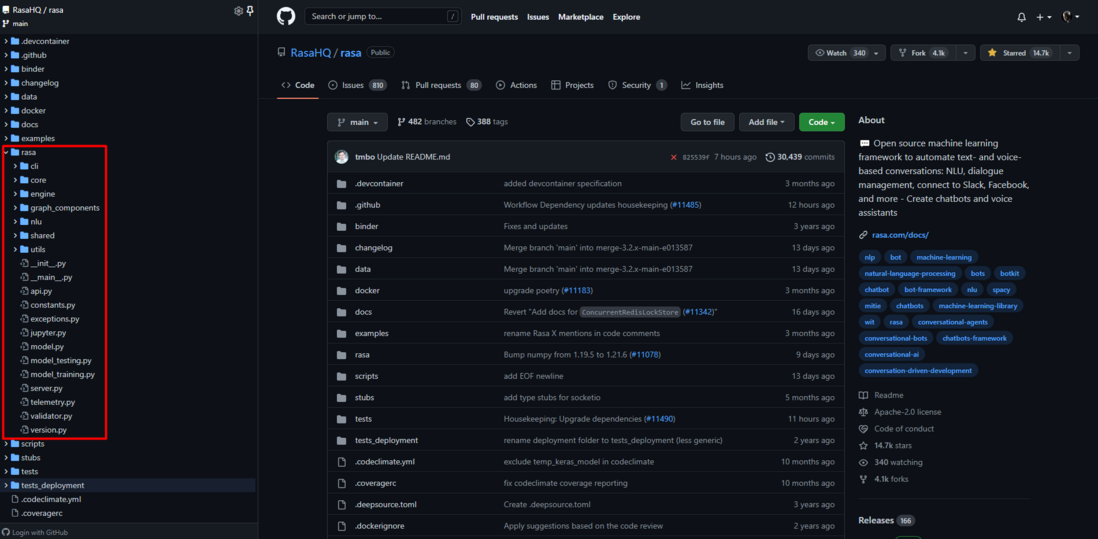Open Pull requests in top navigation
Screen dimensions: 1098x539
[x=494, y=17]
